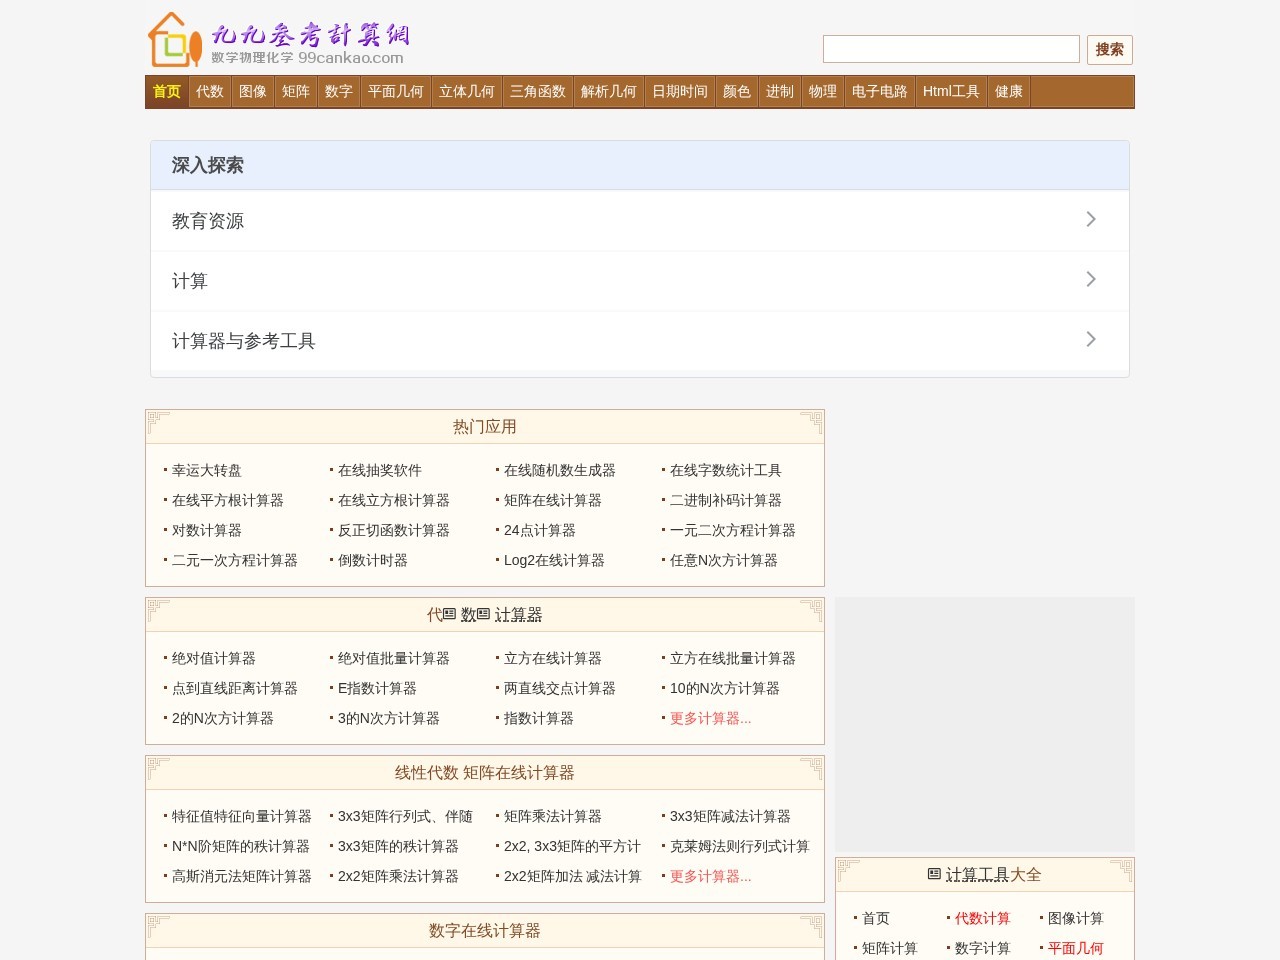Viewport: 1280px width, 960px height.
Task: Open the 进制 menu item
Action: (780, 91)
